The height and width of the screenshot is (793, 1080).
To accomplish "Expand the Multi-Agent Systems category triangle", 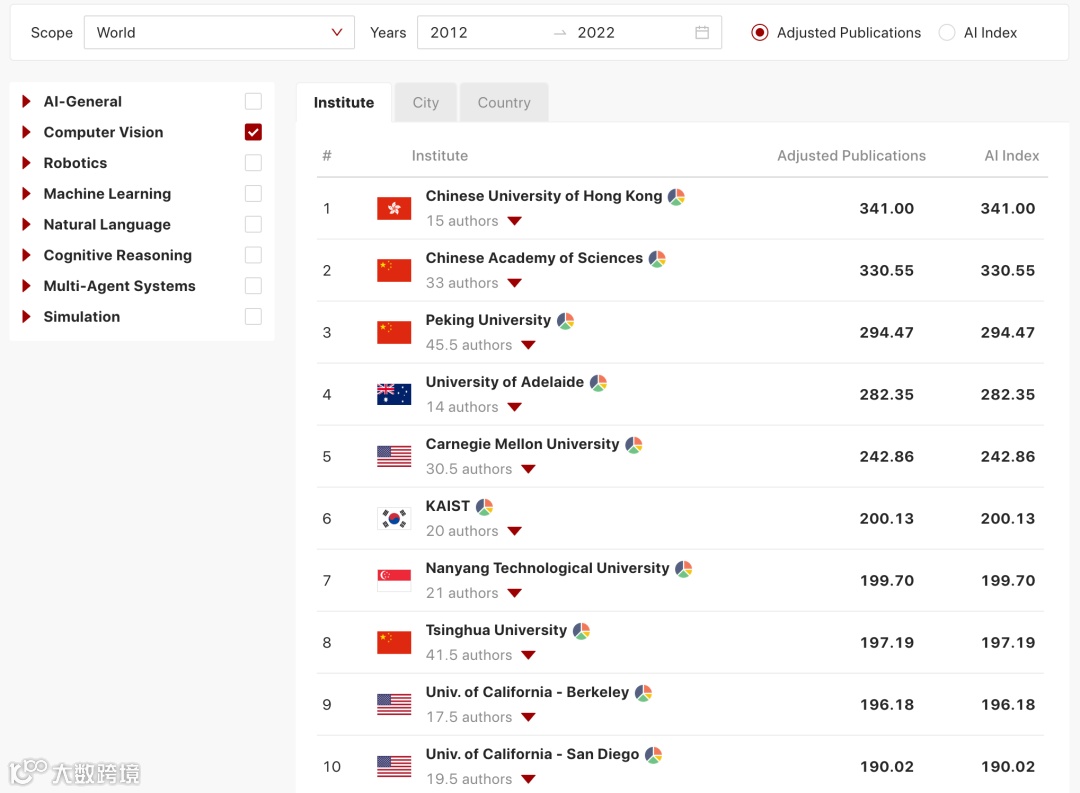I will coord(26,286).
